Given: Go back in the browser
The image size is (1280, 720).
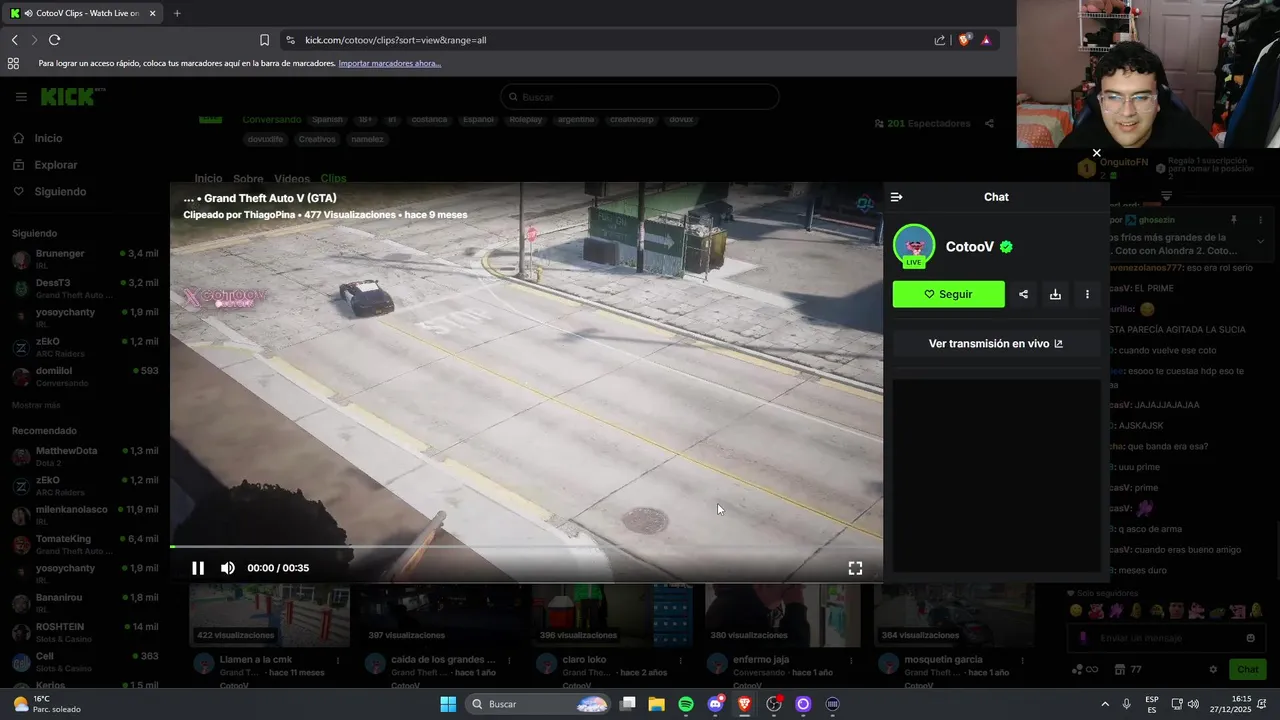Looking at the screenshot, I should 14,40.
